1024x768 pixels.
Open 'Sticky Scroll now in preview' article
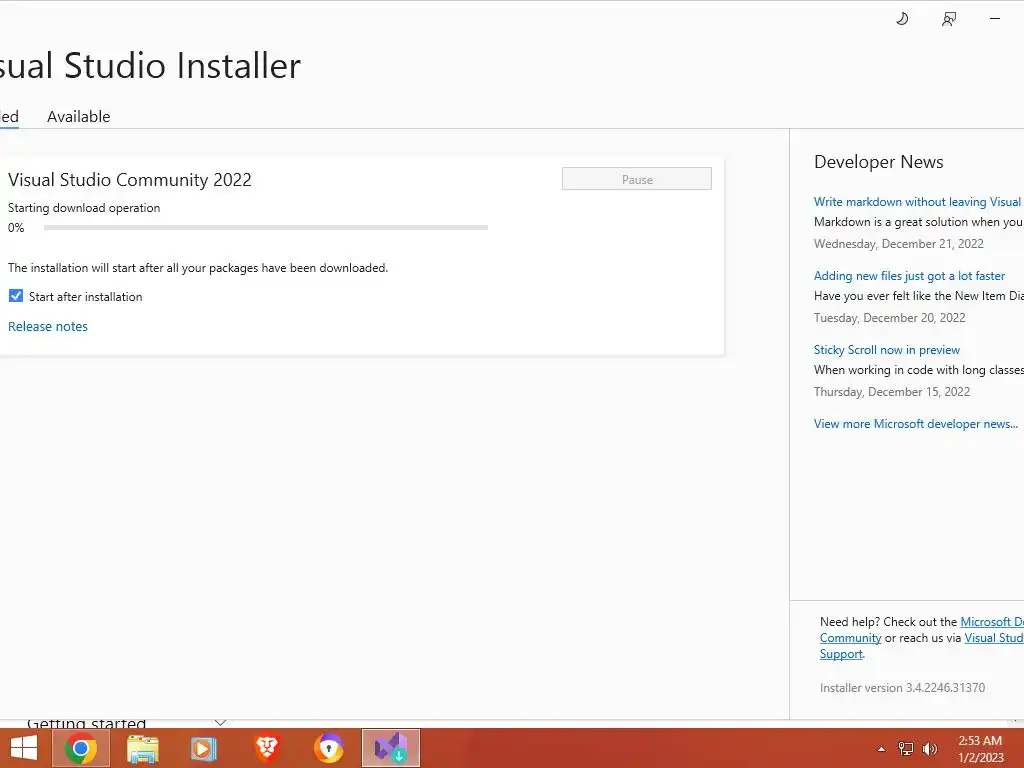point(887,350)
